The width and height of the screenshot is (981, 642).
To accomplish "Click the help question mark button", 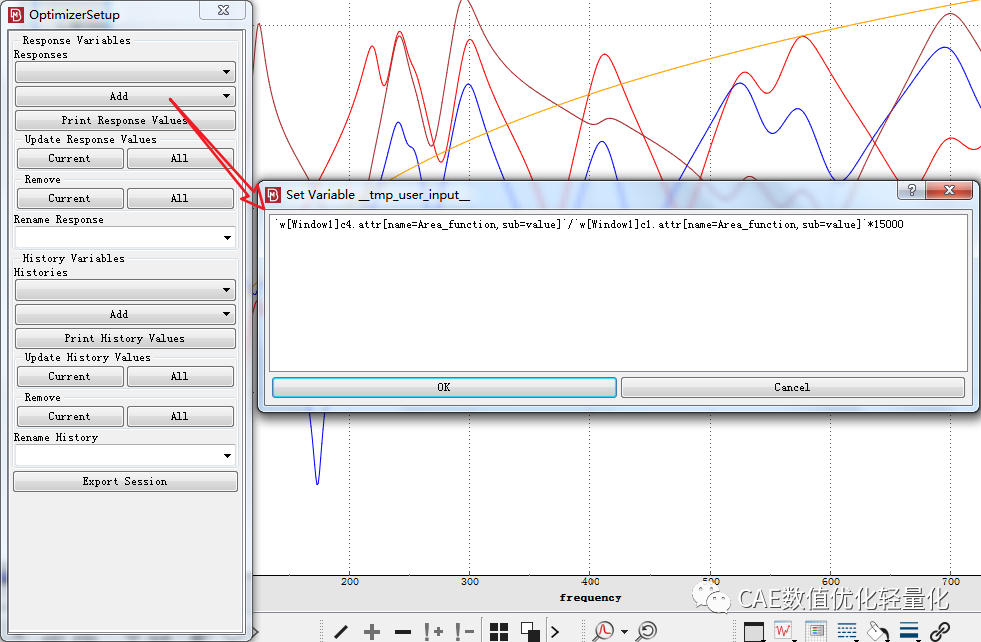I will pos(911,190).
